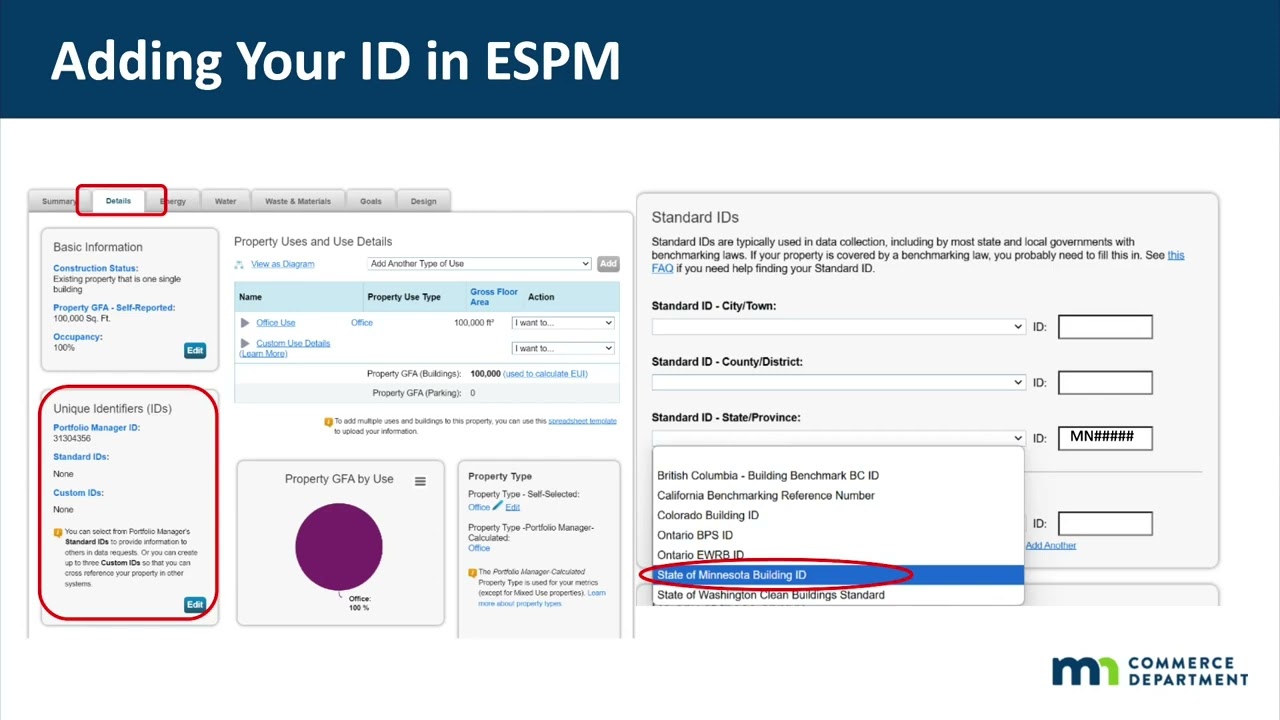Expand the Custom Use Details row triangle

click(245, 344)
